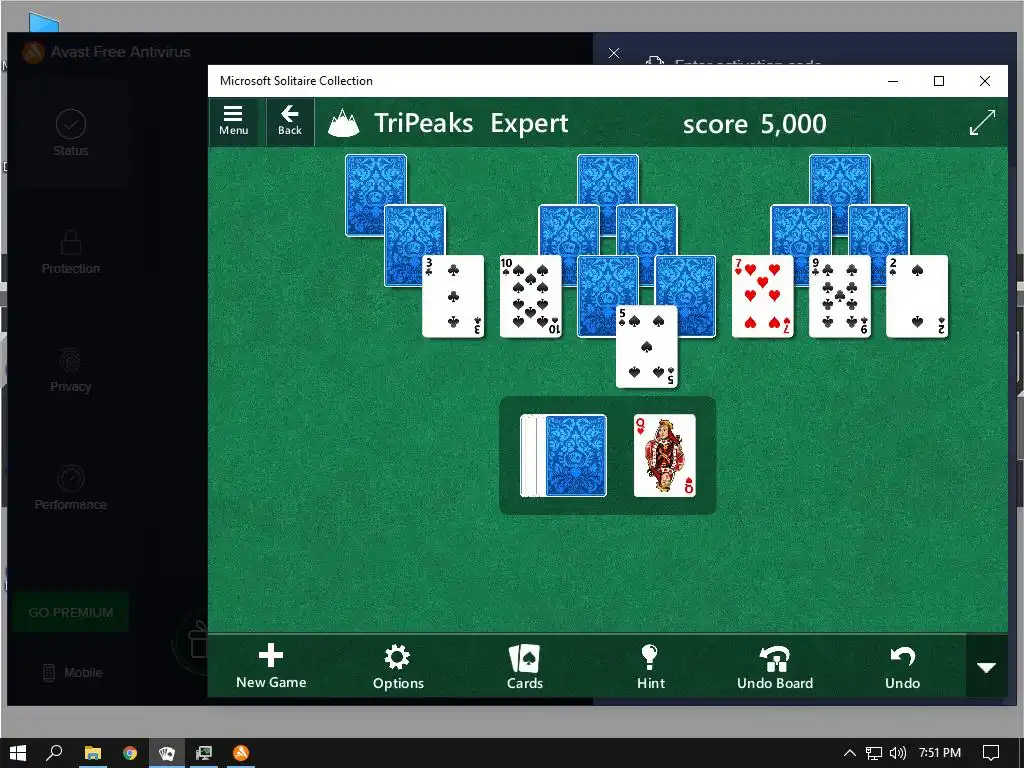Image resolution: width=1024 pixels, height=768 pixels.
Task: Request a Hint with the lightbulb
Action: click(650, 666)
